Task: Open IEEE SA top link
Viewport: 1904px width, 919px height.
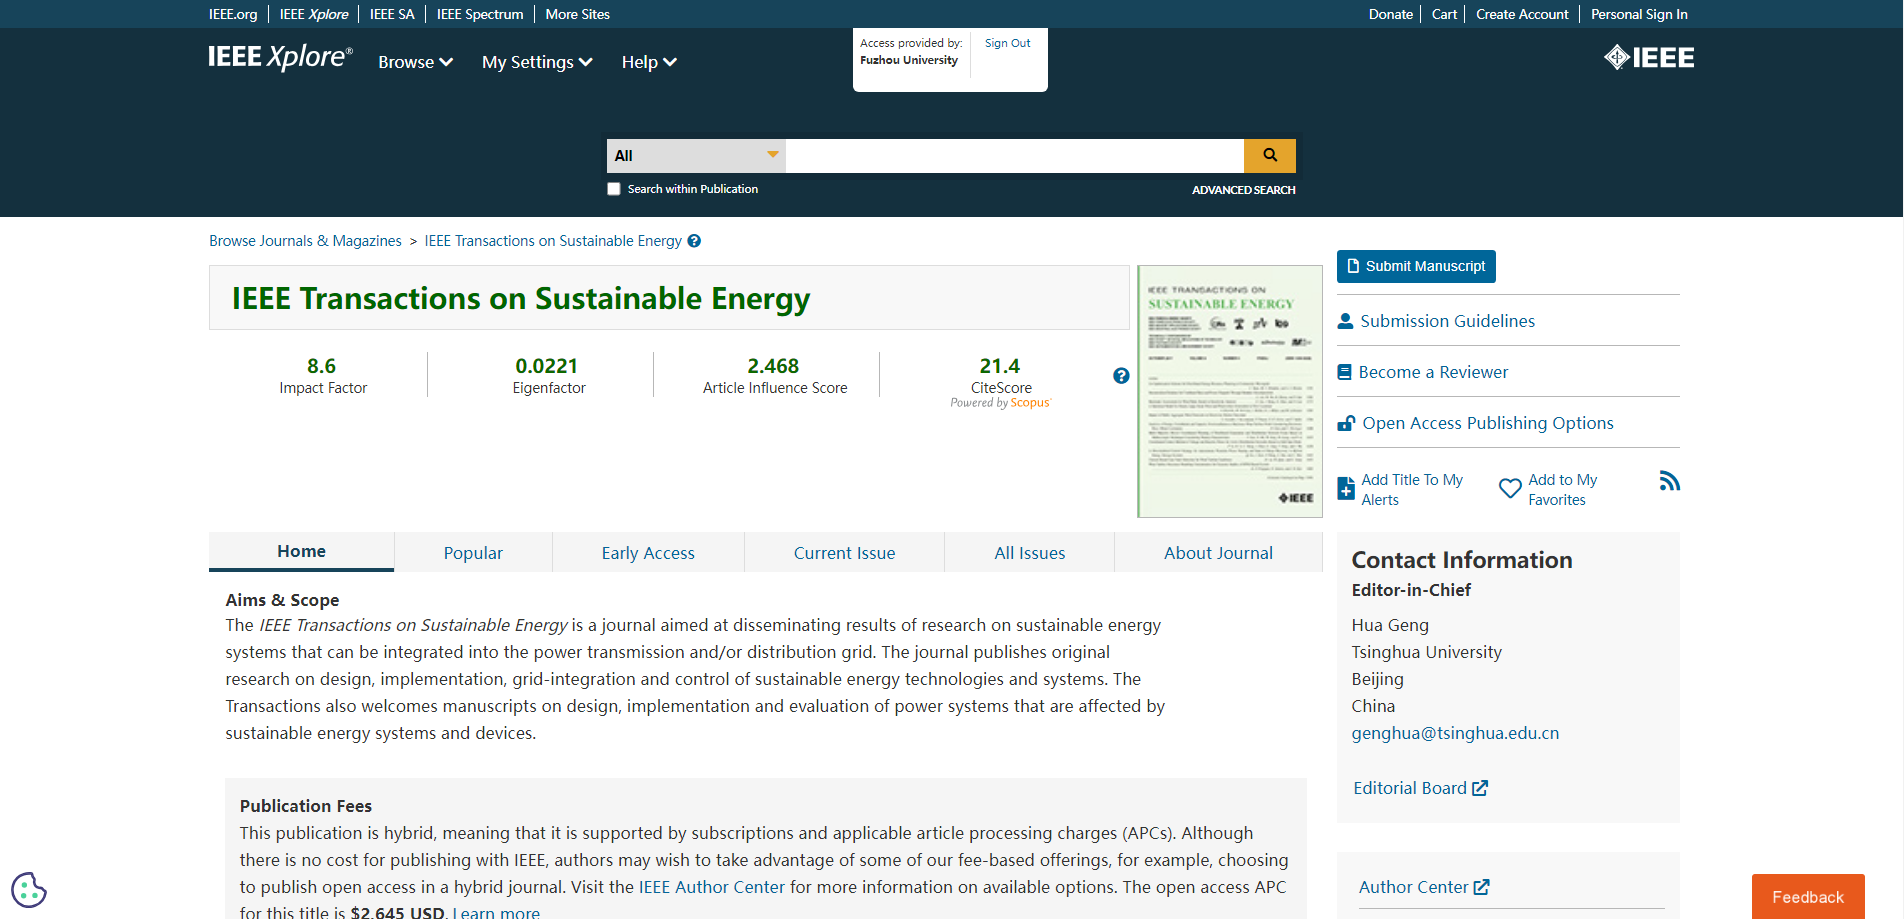Action: (392, 14)
